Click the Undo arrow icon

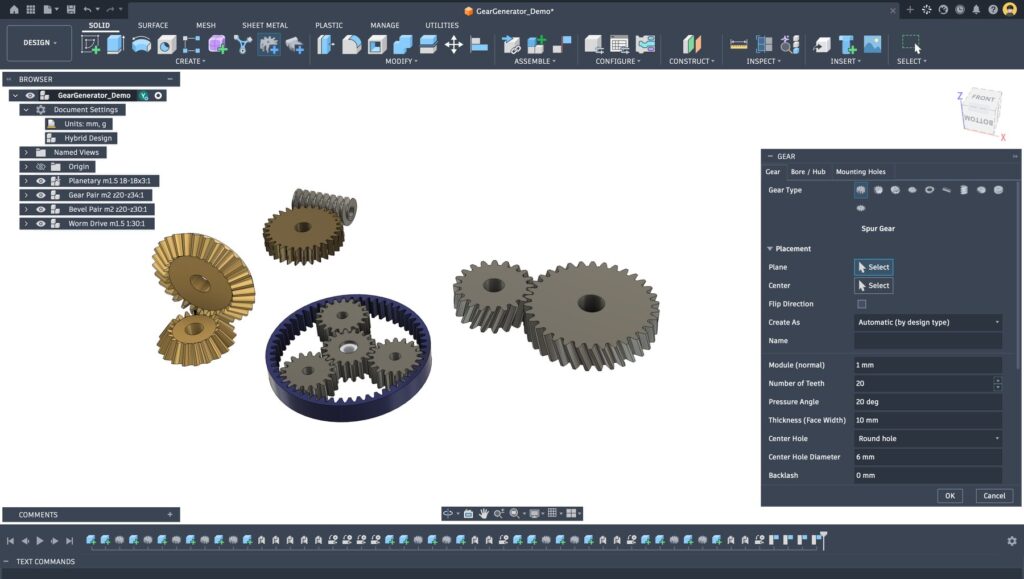(87, 10)
